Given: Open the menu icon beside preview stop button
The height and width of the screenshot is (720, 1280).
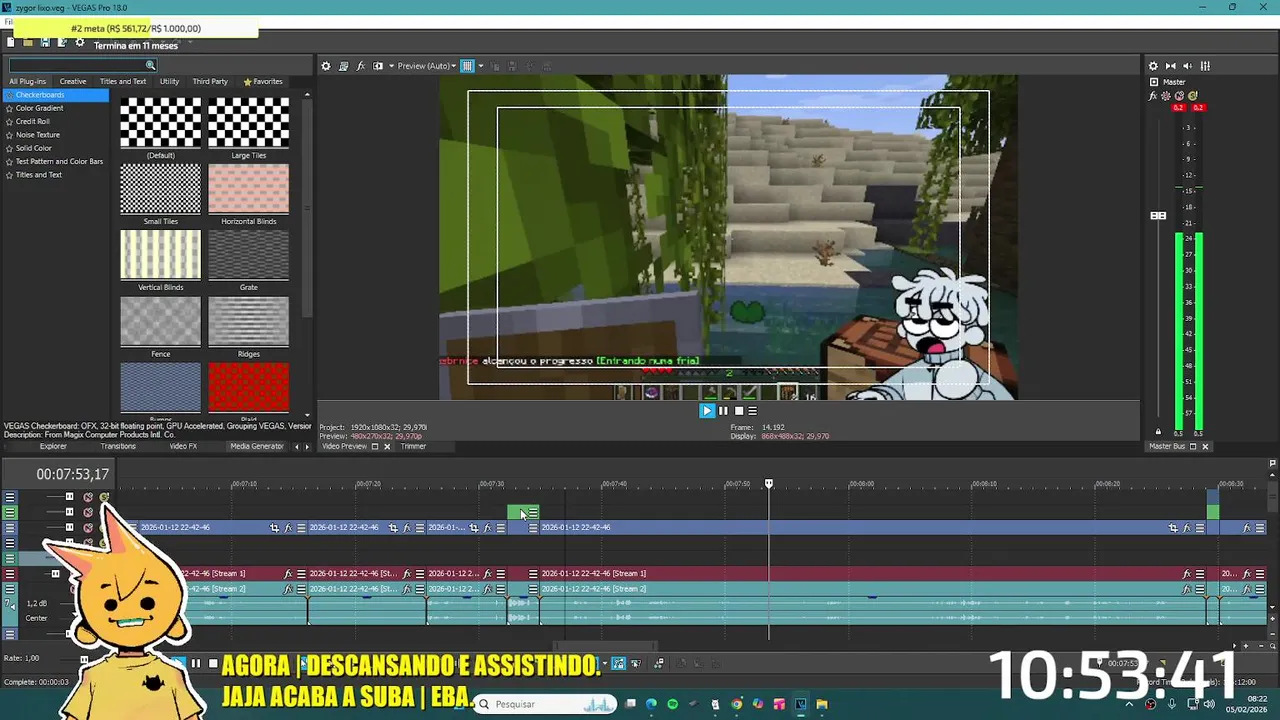Looking at the screenshot, I should 753,410.
